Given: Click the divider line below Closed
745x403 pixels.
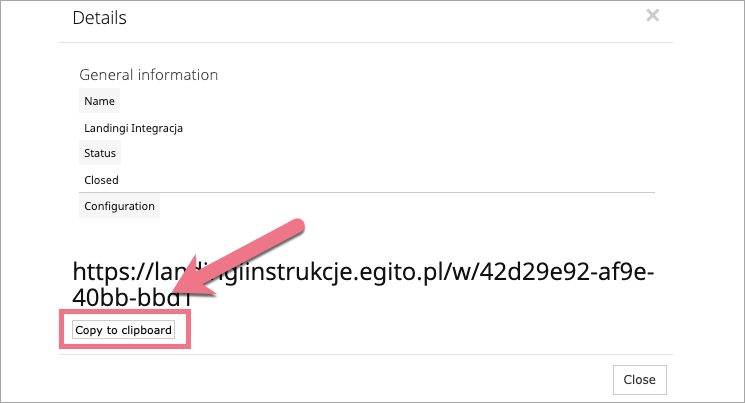Looking at the screenshot, I should pos(400,192).
